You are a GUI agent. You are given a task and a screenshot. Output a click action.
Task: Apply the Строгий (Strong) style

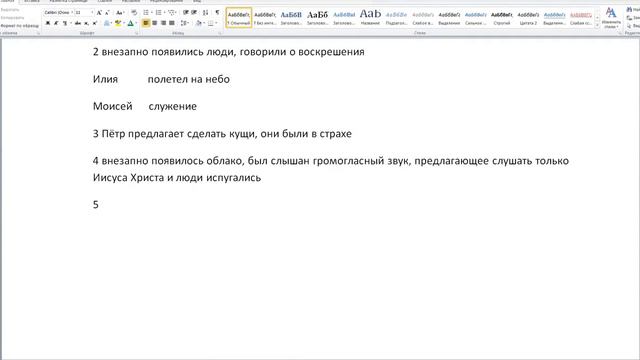click(x=502, y=18)
